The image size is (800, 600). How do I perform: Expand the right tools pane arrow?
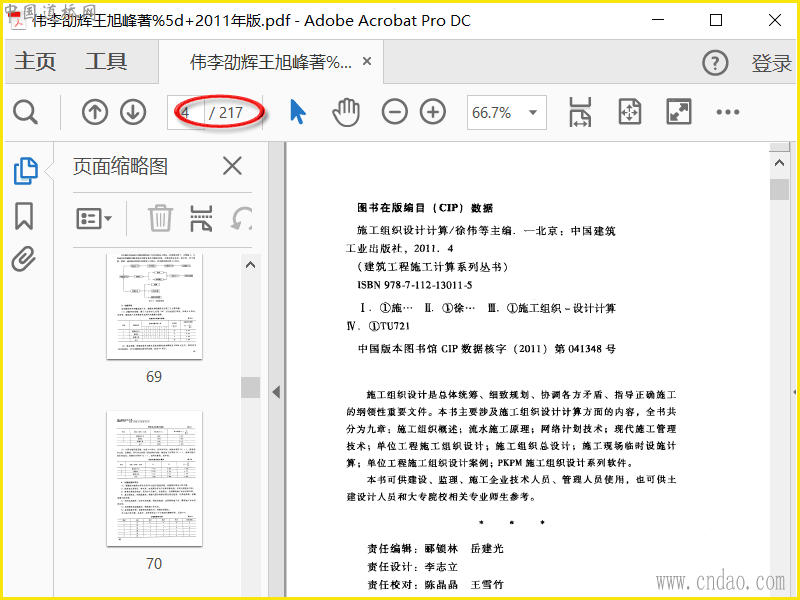[795, 392]
